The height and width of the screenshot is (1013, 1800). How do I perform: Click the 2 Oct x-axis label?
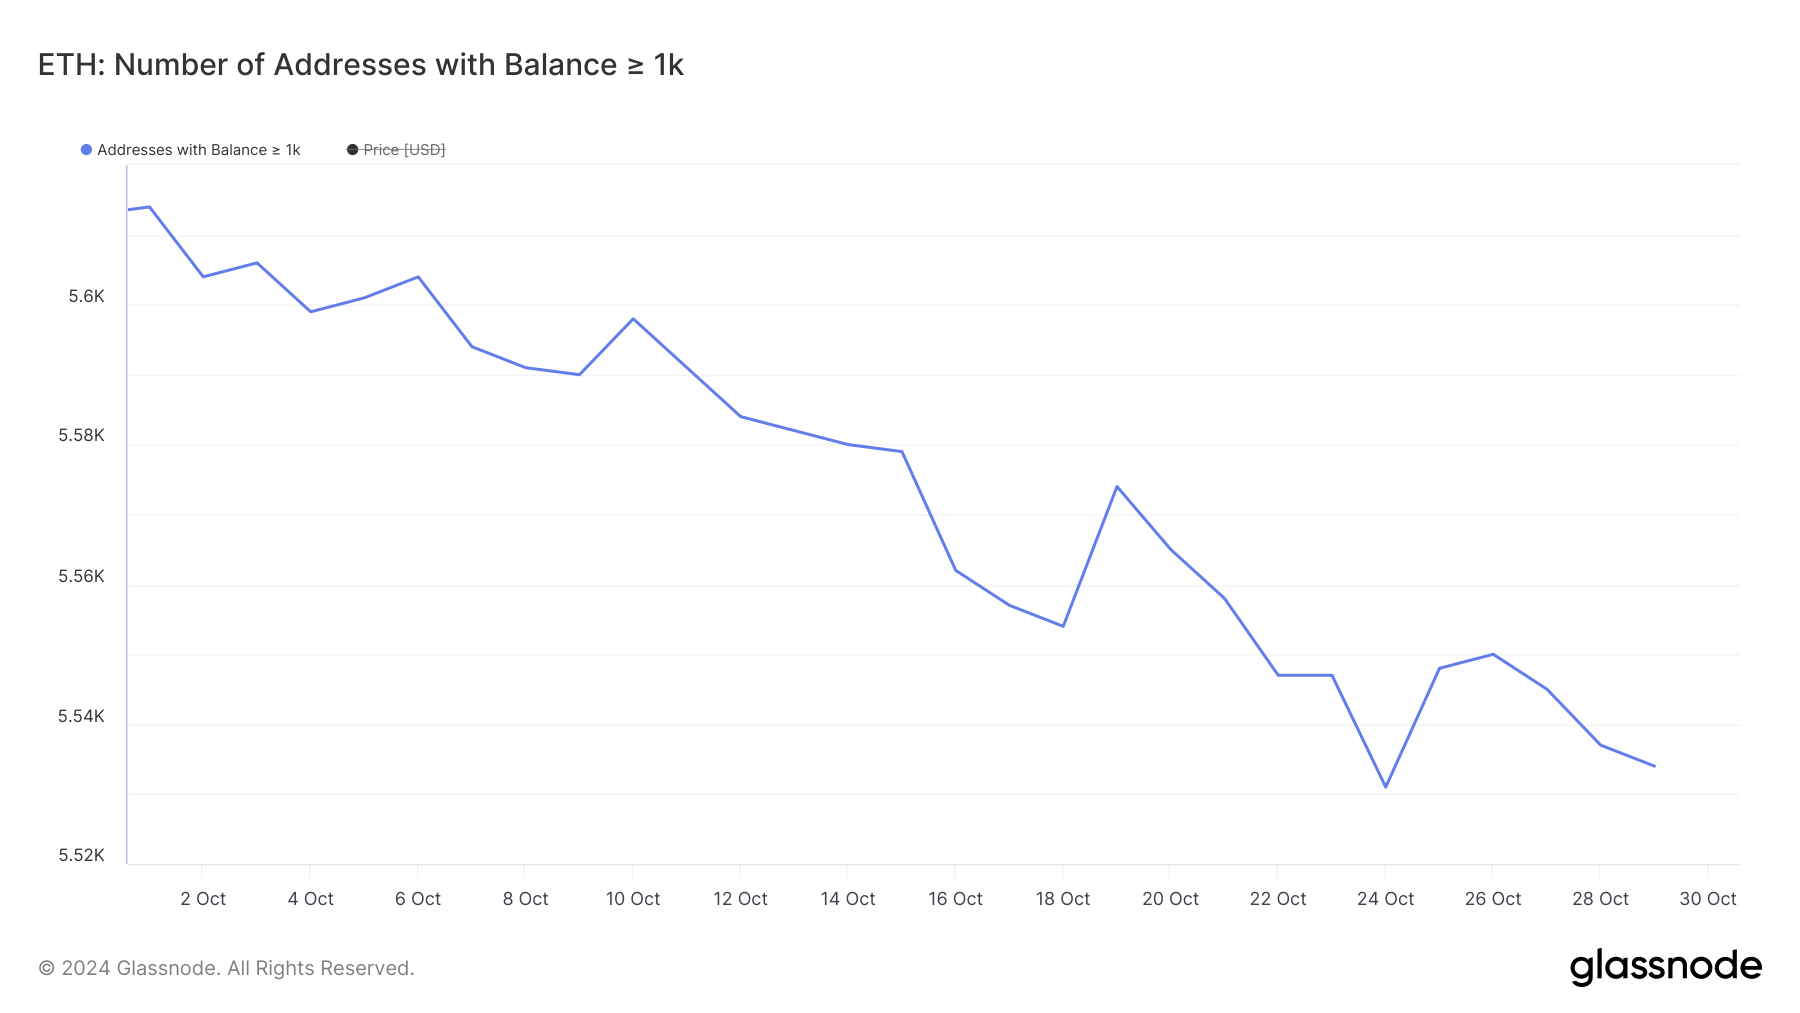click(x=203, y=899)
